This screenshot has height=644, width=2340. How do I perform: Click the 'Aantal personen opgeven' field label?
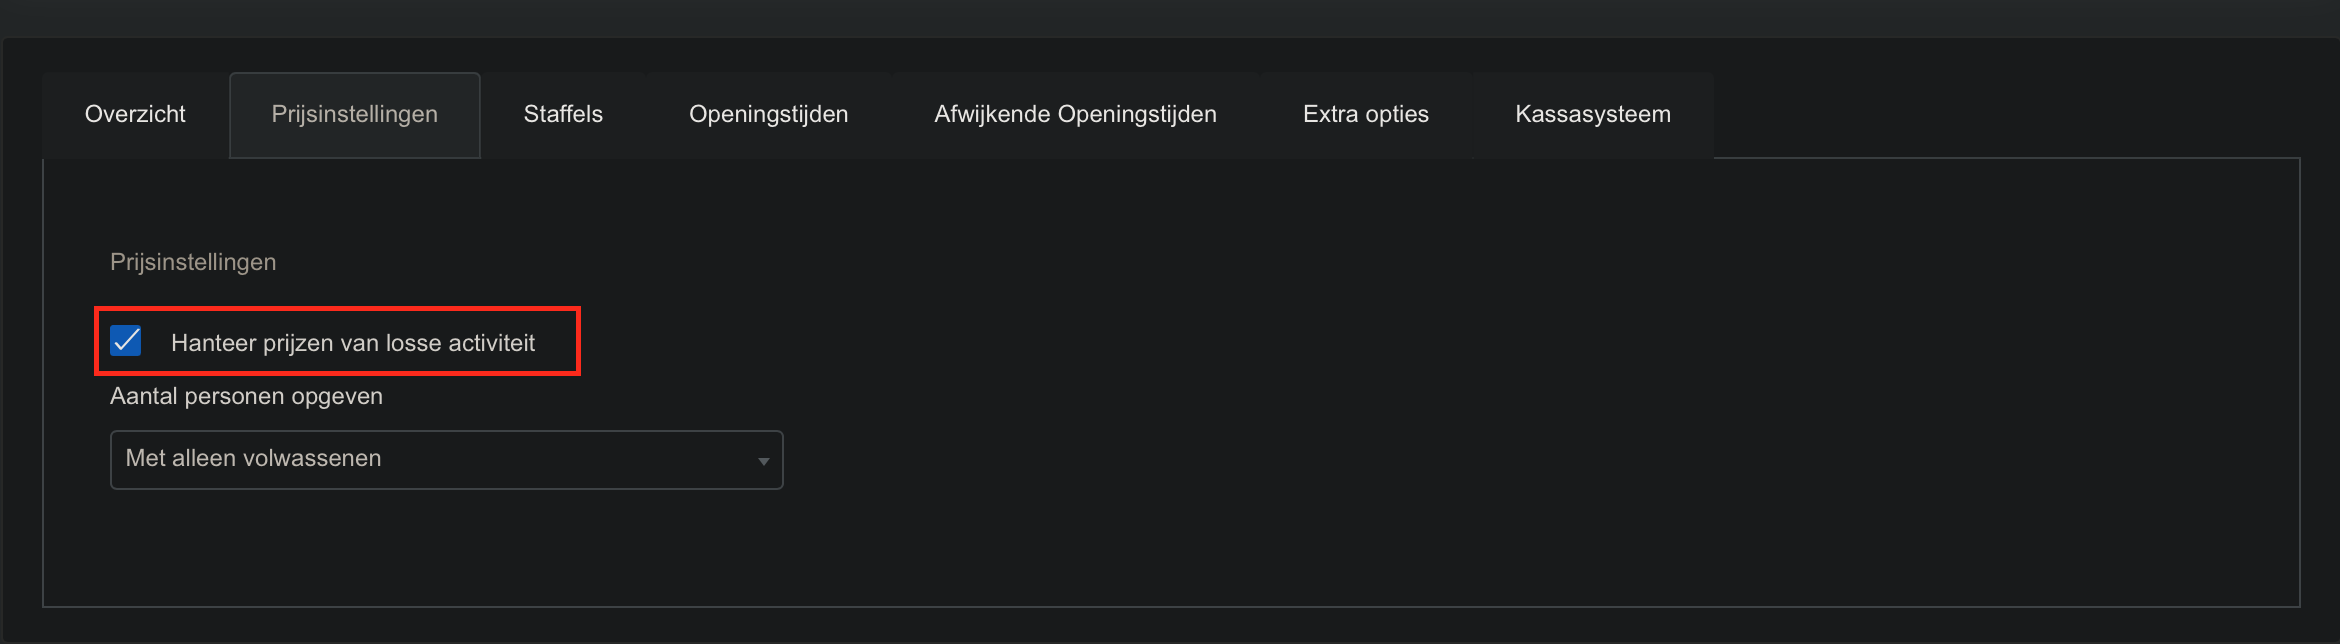point(246,396)
